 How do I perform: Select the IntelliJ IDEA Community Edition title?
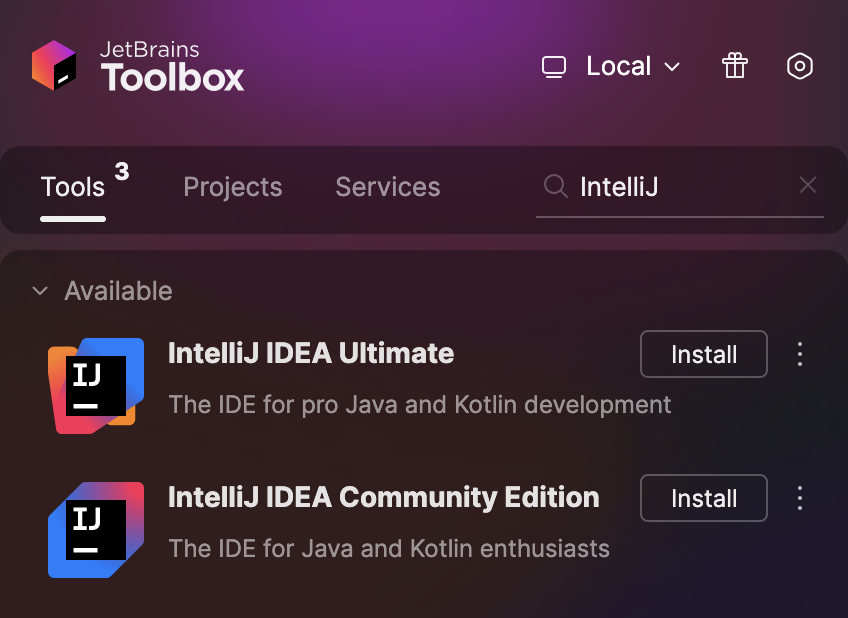click(383, 497)
